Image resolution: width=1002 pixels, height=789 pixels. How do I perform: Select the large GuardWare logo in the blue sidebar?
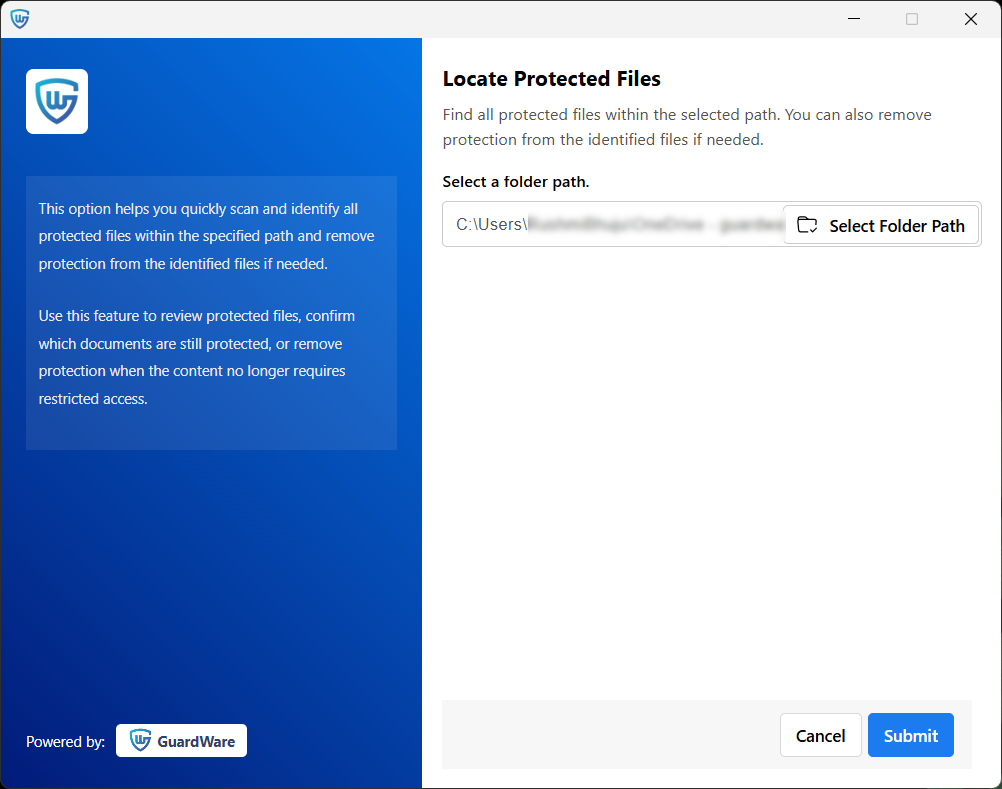(56, 101)
